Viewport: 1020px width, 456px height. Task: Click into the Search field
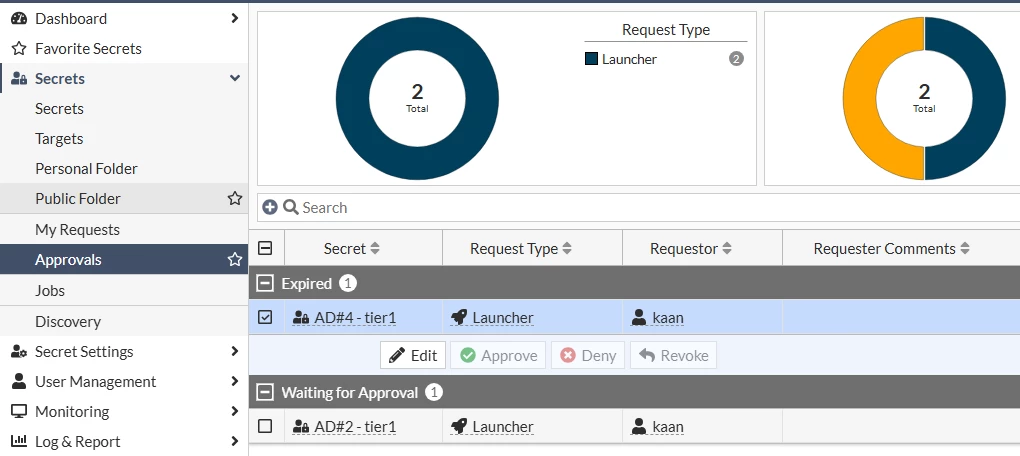click(x=638, y=208)
